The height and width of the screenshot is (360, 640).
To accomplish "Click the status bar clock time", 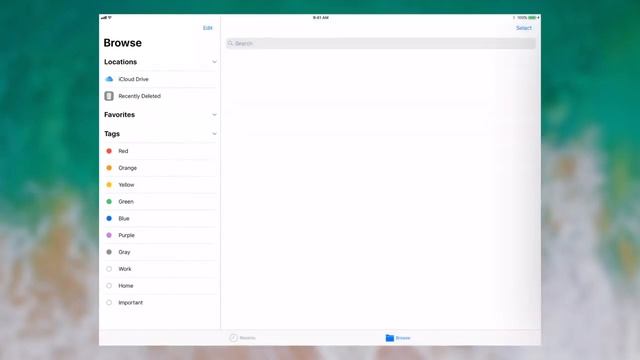I will [x=321, y=18].
